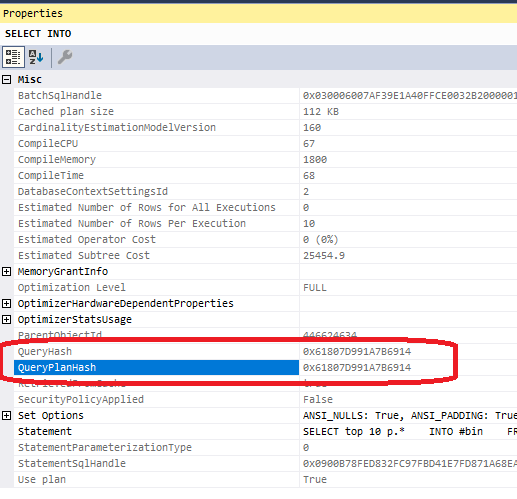
Task: Click StatementSqlHandle hex value
Action: tap(410, 464)
